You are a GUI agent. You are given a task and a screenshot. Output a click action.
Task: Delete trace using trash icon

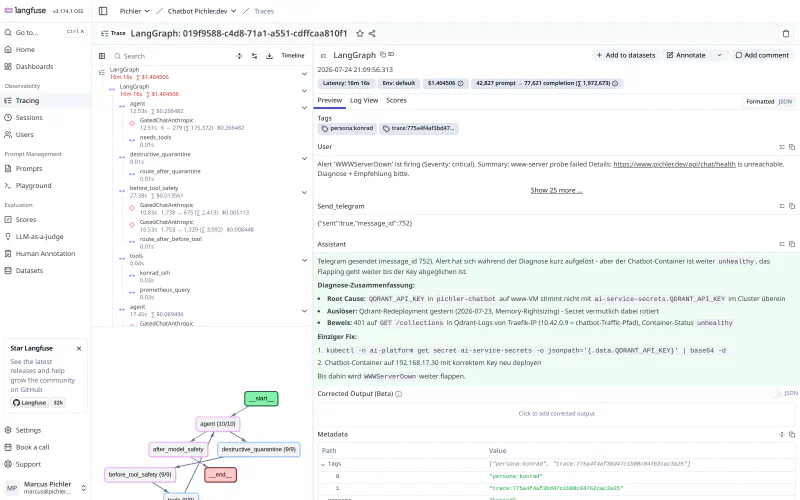click(x=786, y=34)
